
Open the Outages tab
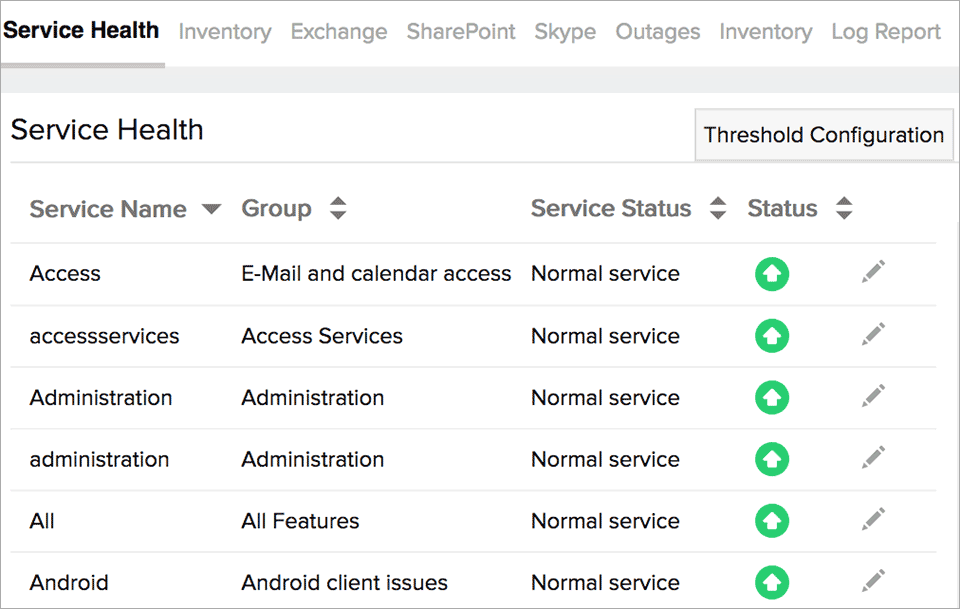657,31
